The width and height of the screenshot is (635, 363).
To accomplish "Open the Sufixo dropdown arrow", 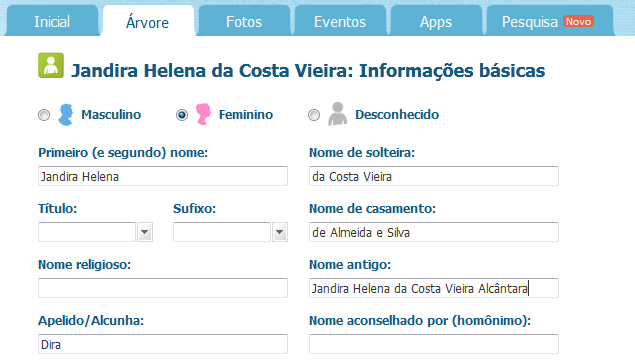I will tap(280, 232).
